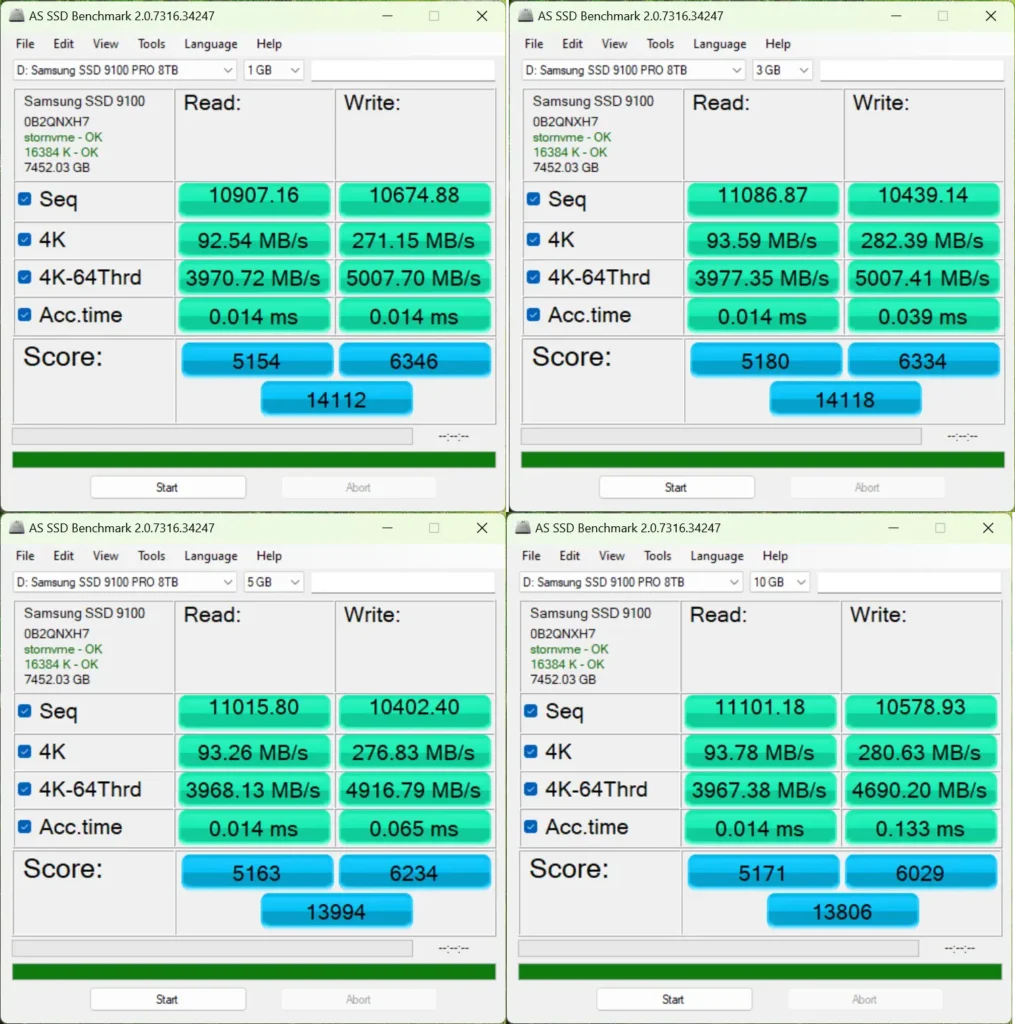Open Tools menu in the 10 GB window
The image size is (1015, 1024).
point(658,556)
